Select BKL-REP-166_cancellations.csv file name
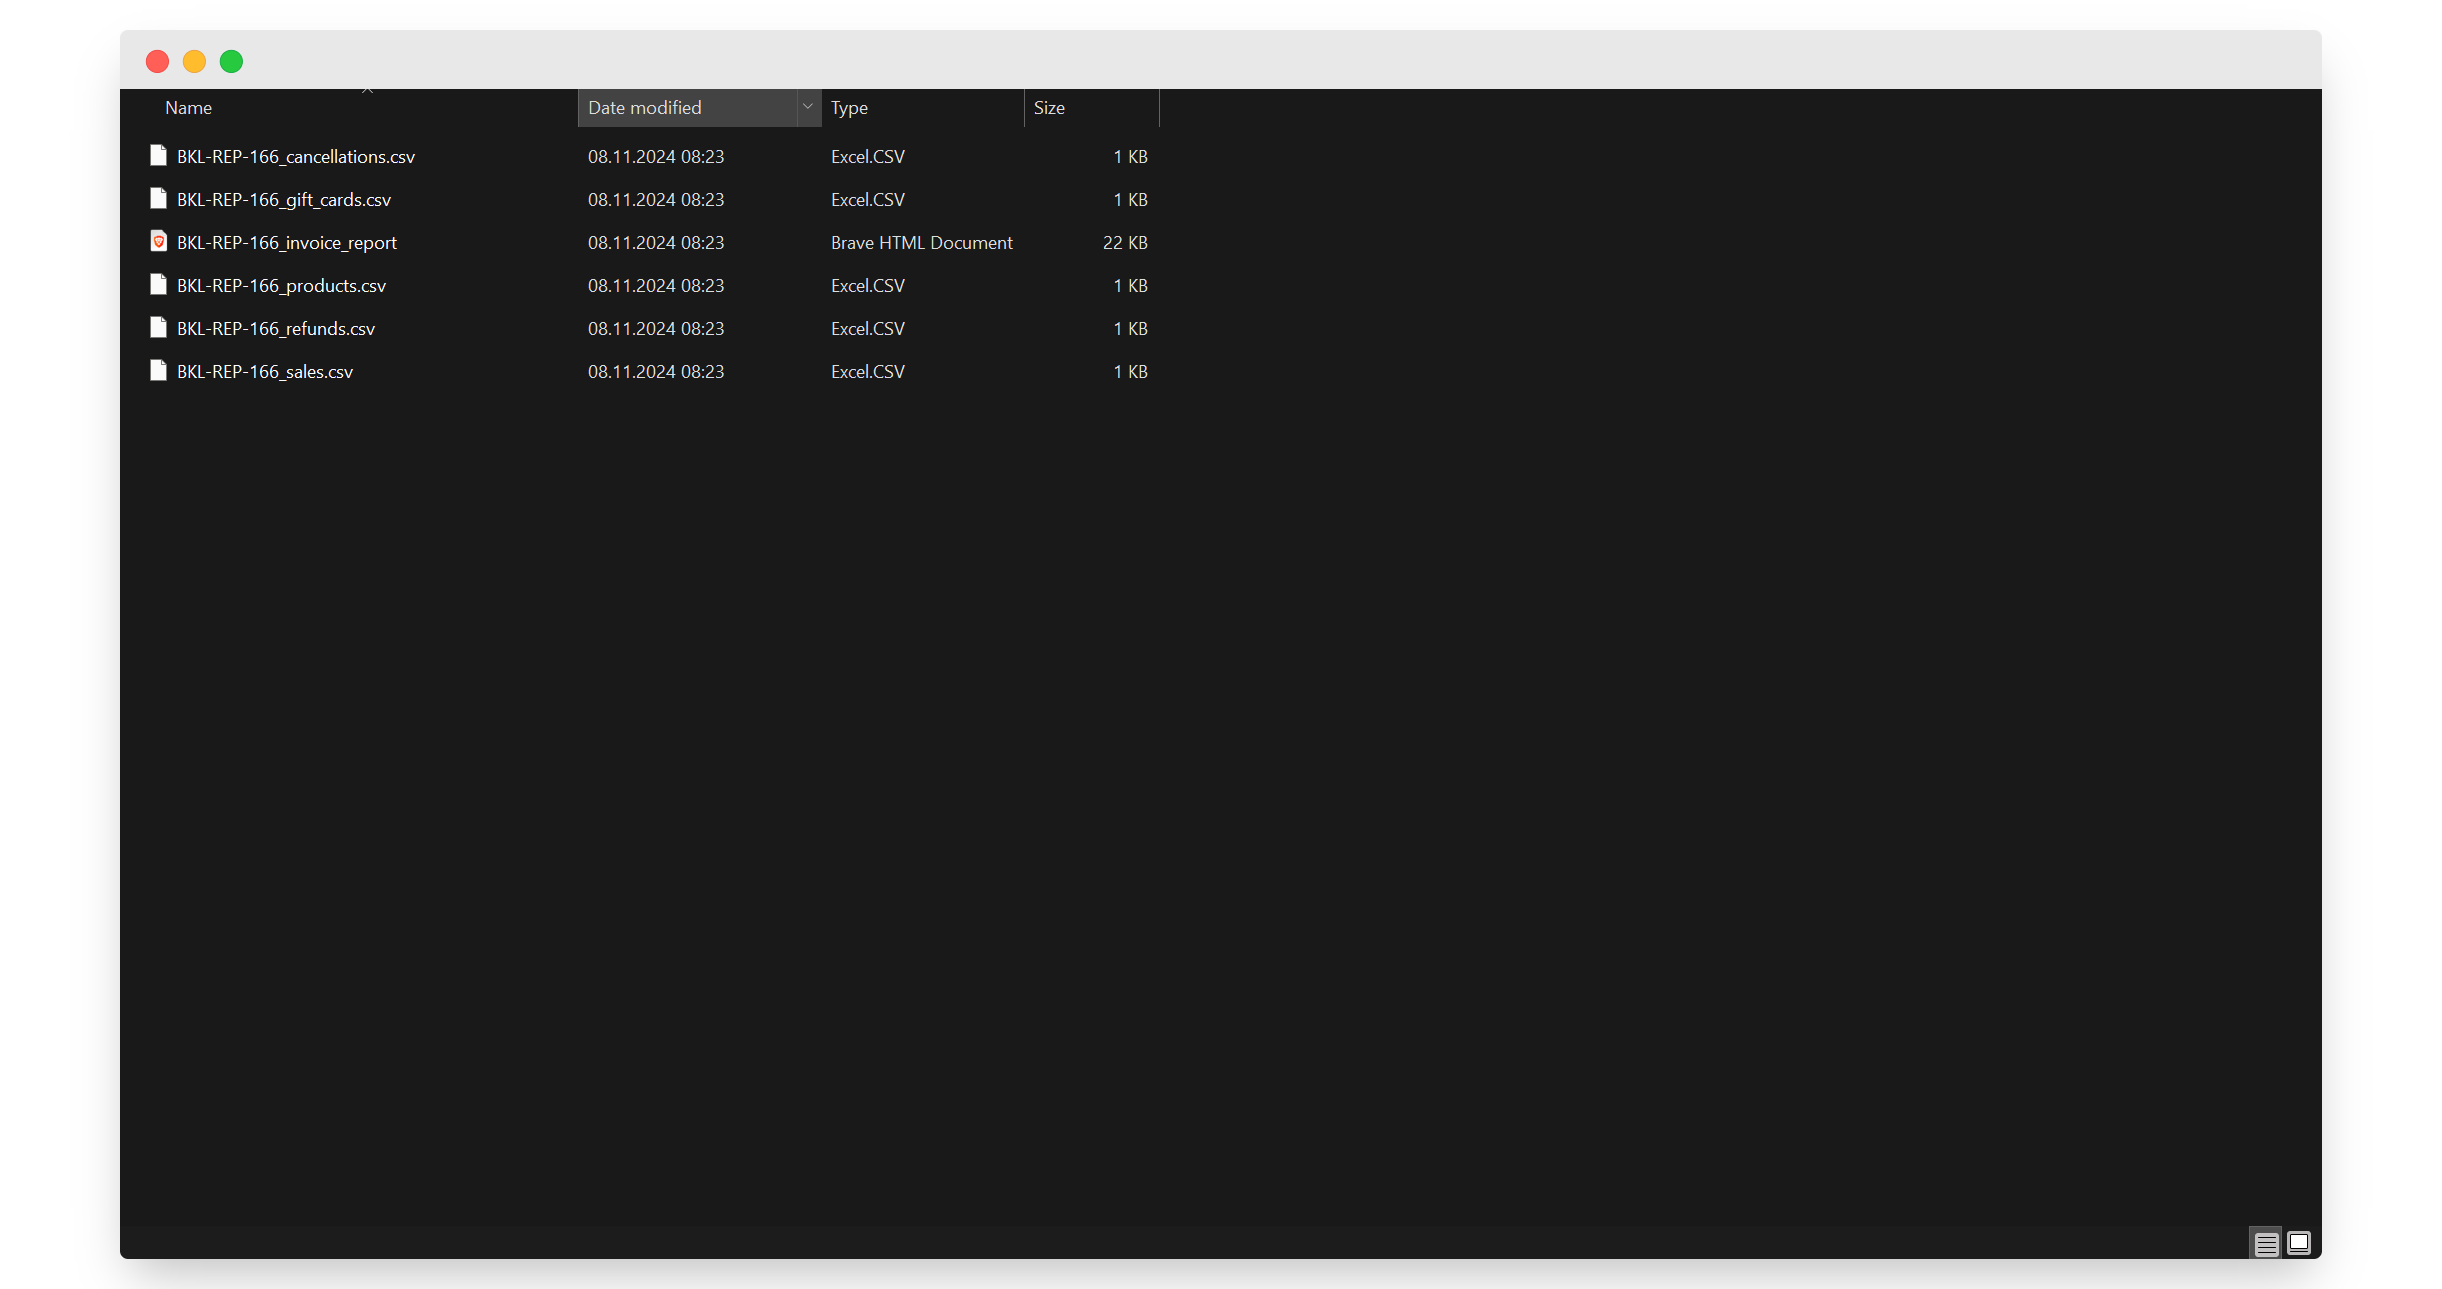Image resolution: width=2442 pixels, height=1289 pixels. (x=296, y=157)
